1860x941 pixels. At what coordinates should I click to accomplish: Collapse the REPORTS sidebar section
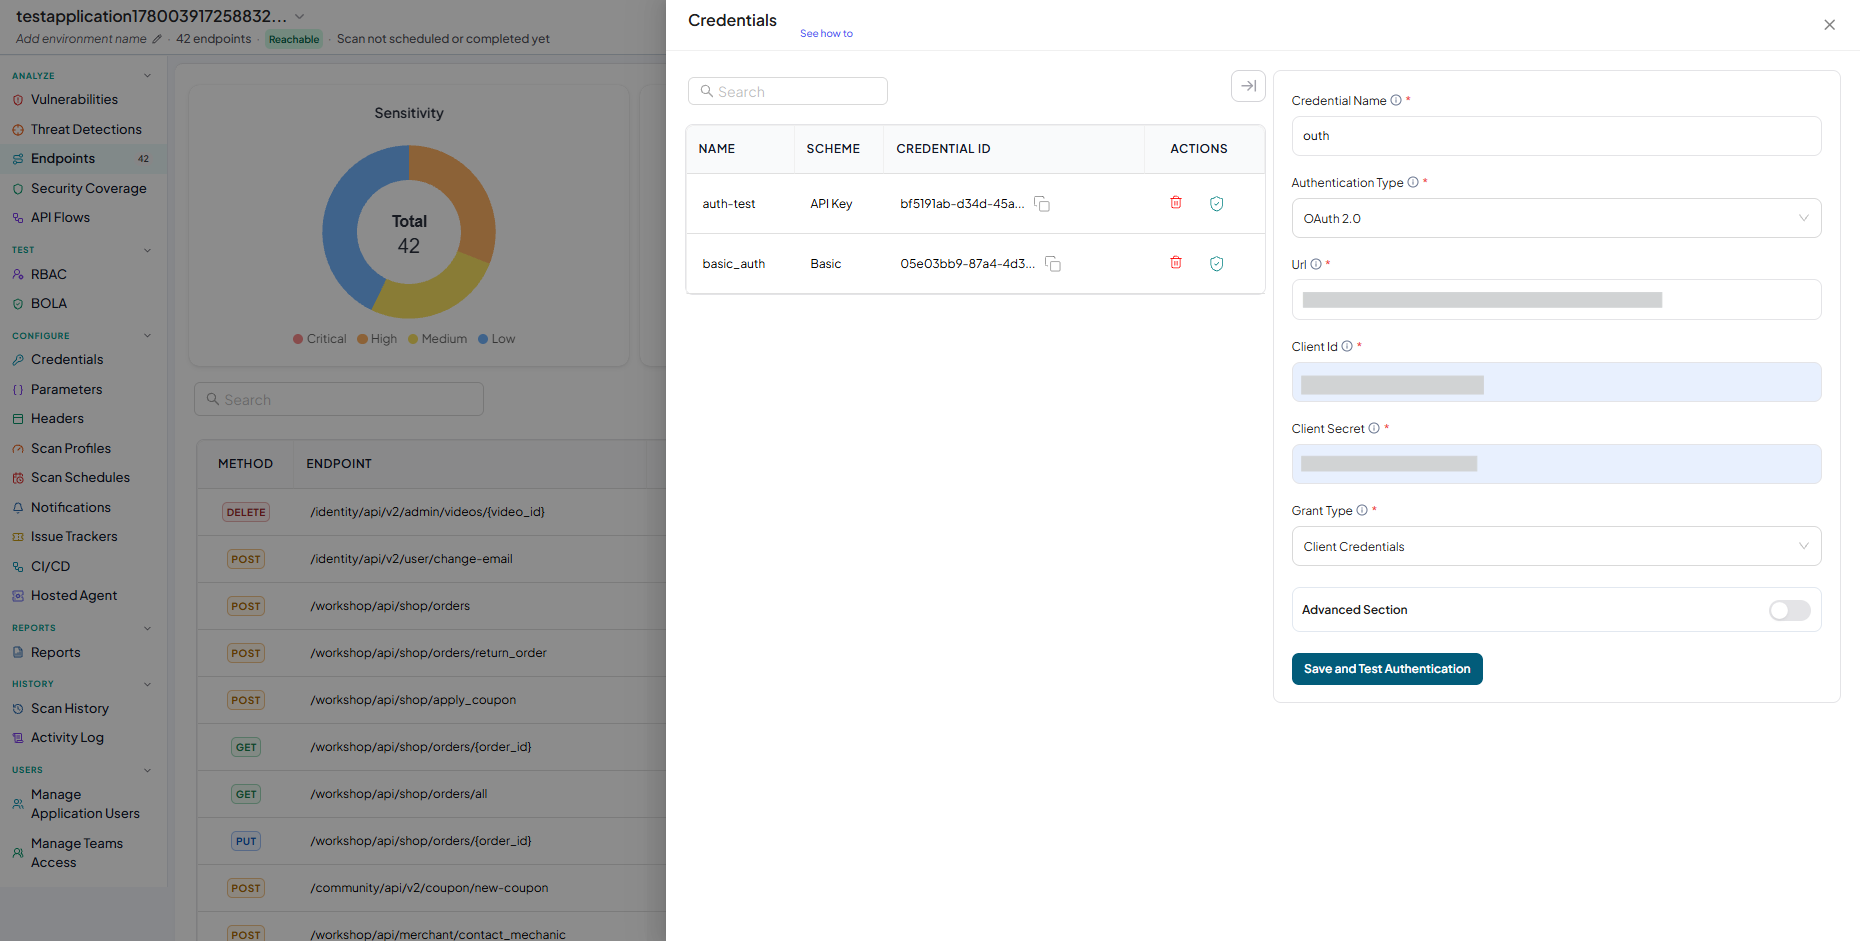(147, 628)
